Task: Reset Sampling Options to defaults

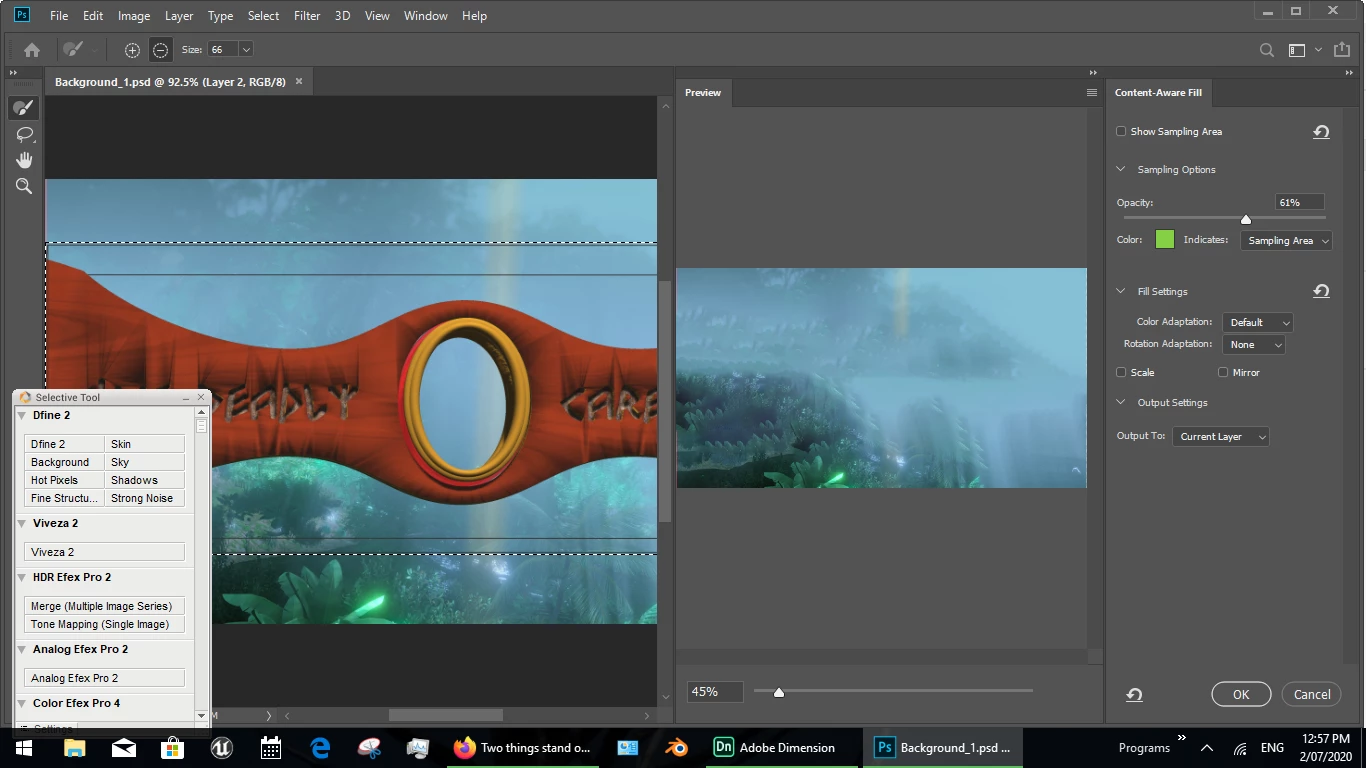Action: click(x=1321, y=132)
